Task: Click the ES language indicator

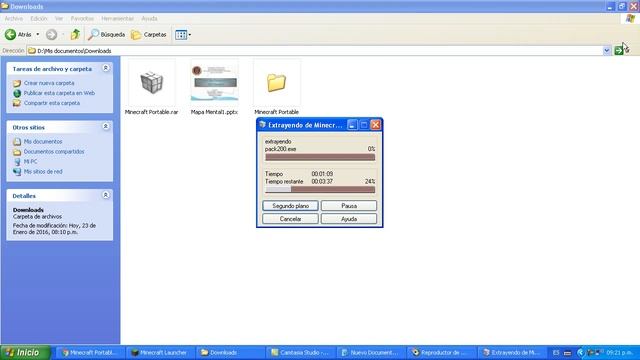Action: click(x=556, y=353)
